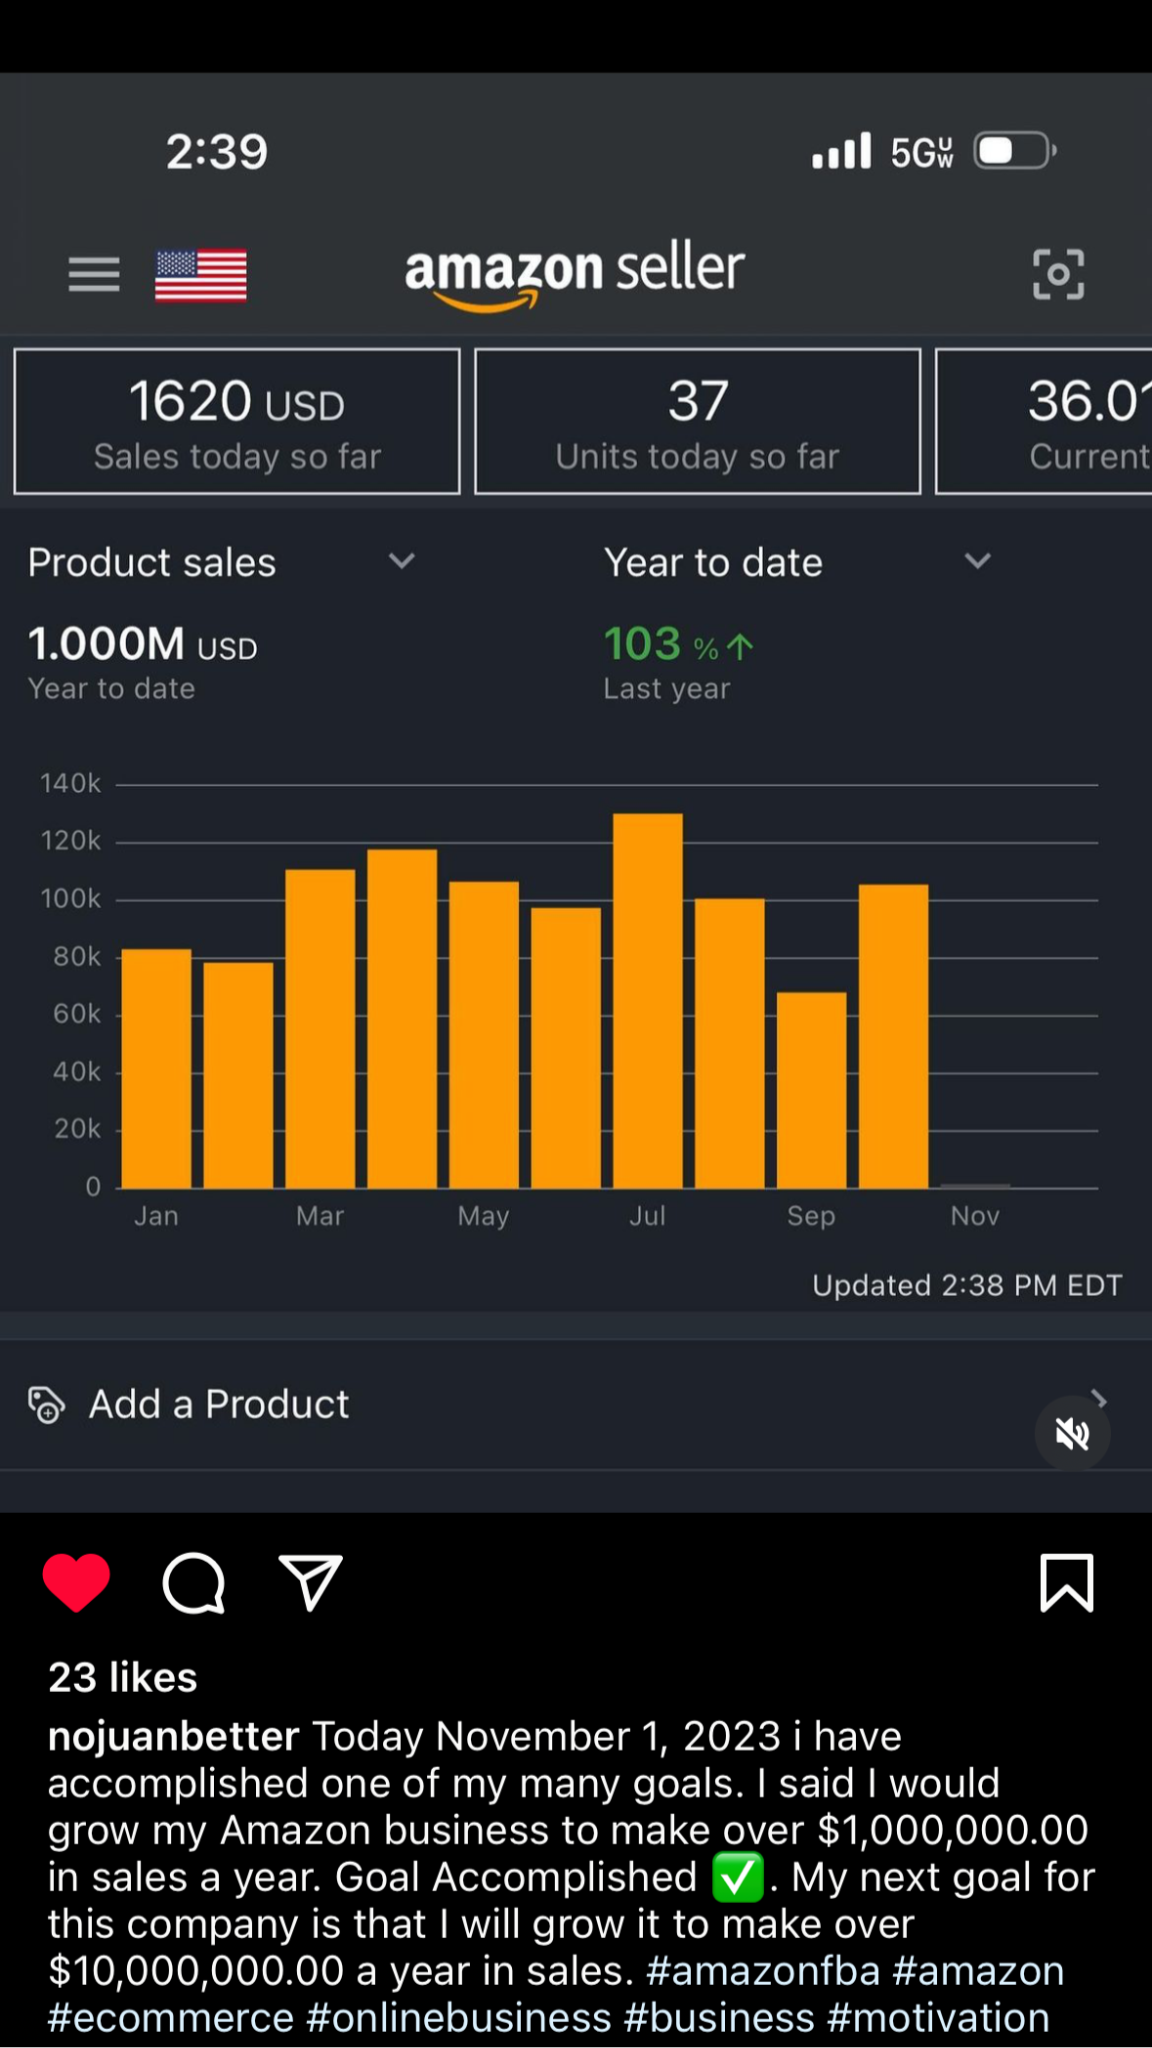Expand the Year to date dropdown

tap(977, 562)
